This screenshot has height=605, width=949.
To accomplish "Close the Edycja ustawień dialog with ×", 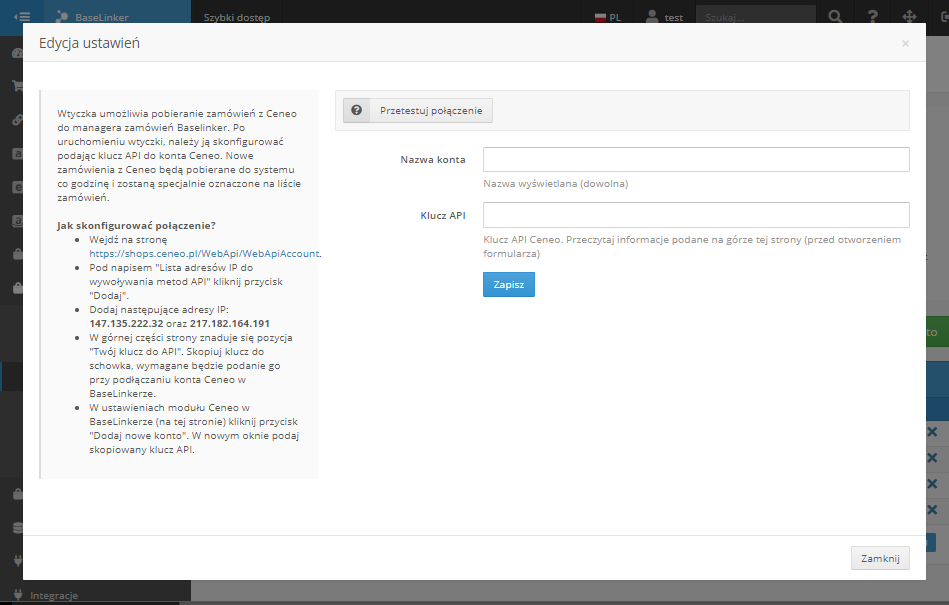I will tap(905, 44).
